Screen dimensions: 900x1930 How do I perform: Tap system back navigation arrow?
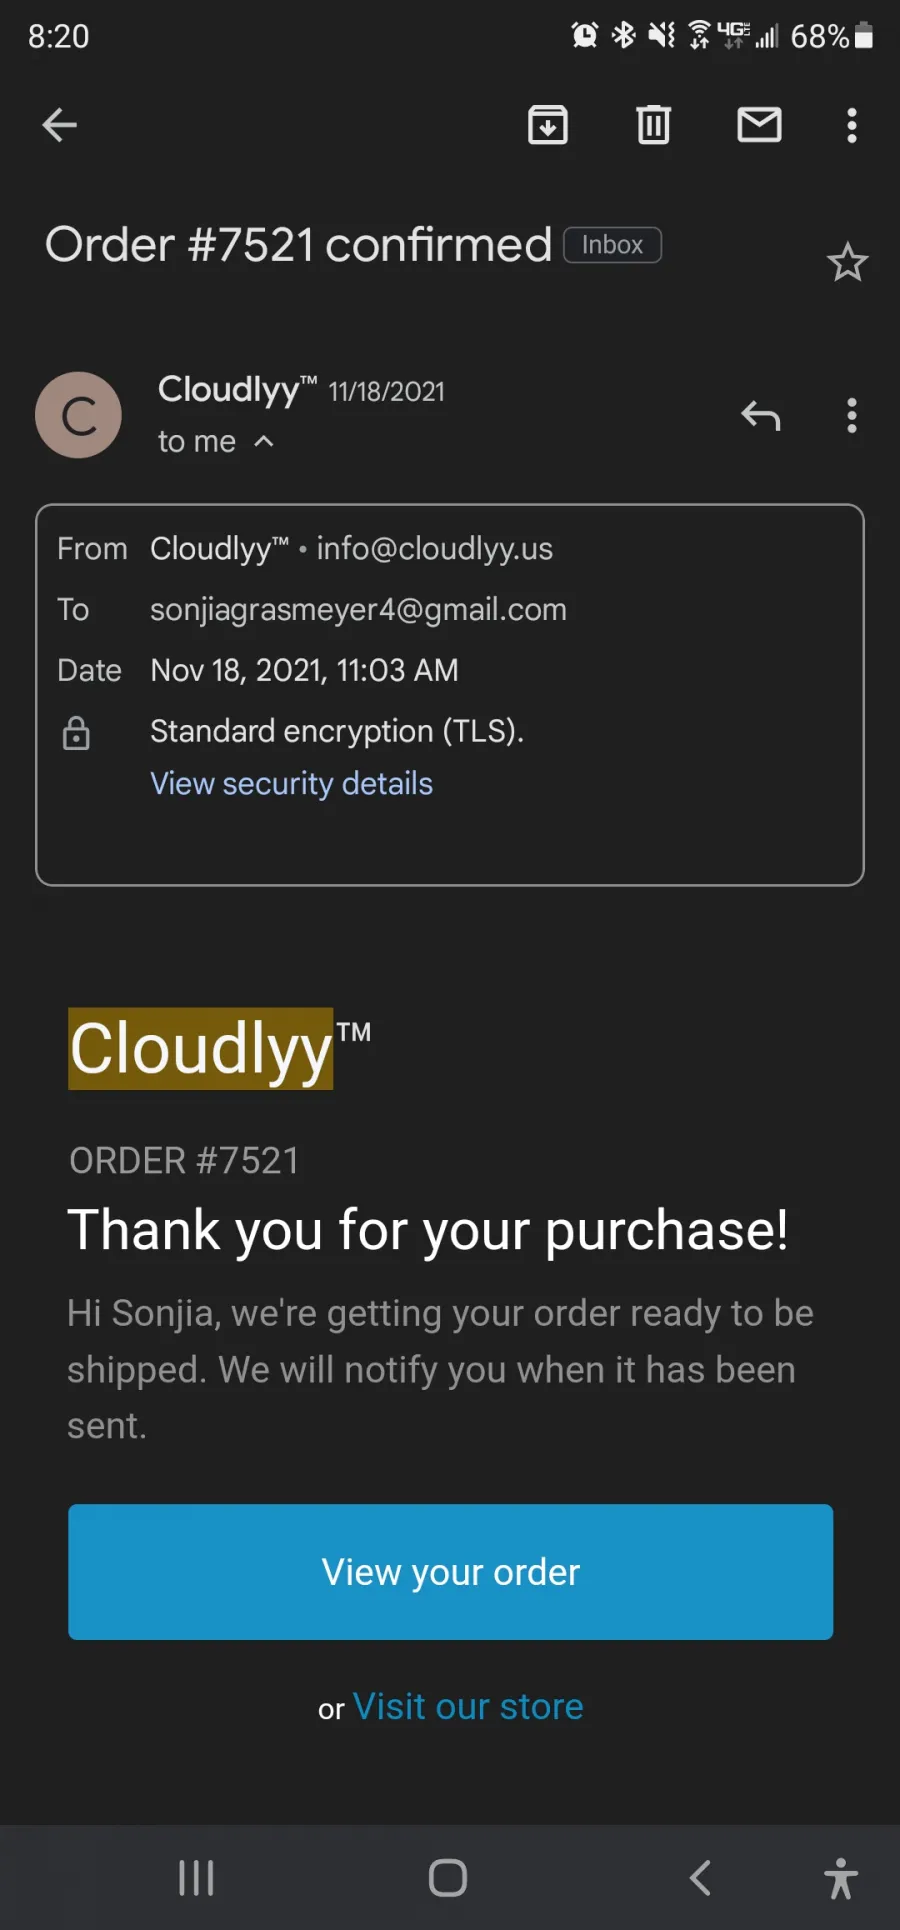(700, 1878)
